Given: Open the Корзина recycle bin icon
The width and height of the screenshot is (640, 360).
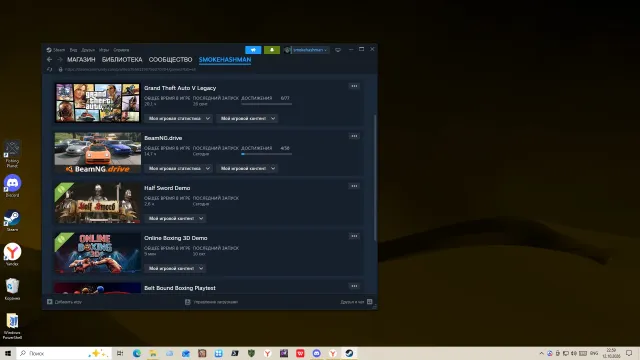Looking at the screenshot, I should 12,289.
